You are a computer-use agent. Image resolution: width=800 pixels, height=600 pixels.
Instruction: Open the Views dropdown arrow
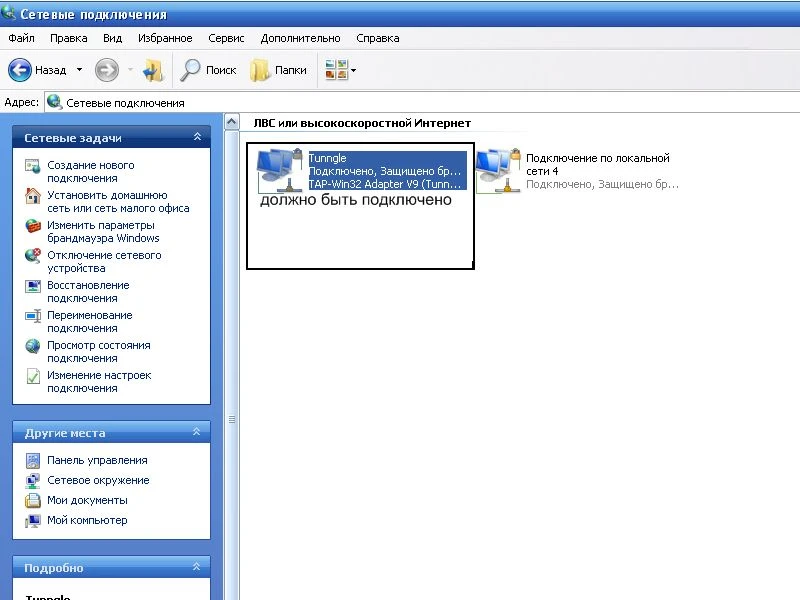(x=354, y=70)
